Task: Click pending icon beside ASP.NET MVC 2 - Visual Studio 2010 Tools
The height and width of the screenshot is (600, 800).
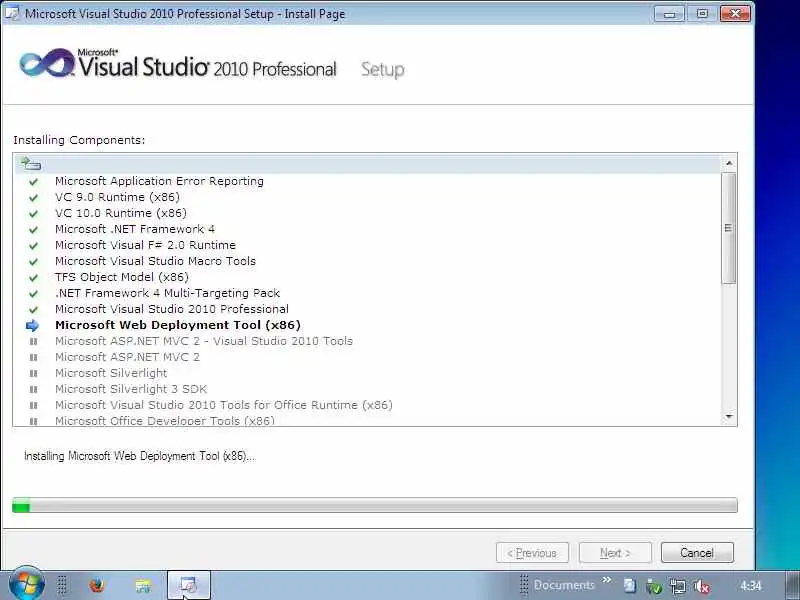Action: click(x=33, y=341)
